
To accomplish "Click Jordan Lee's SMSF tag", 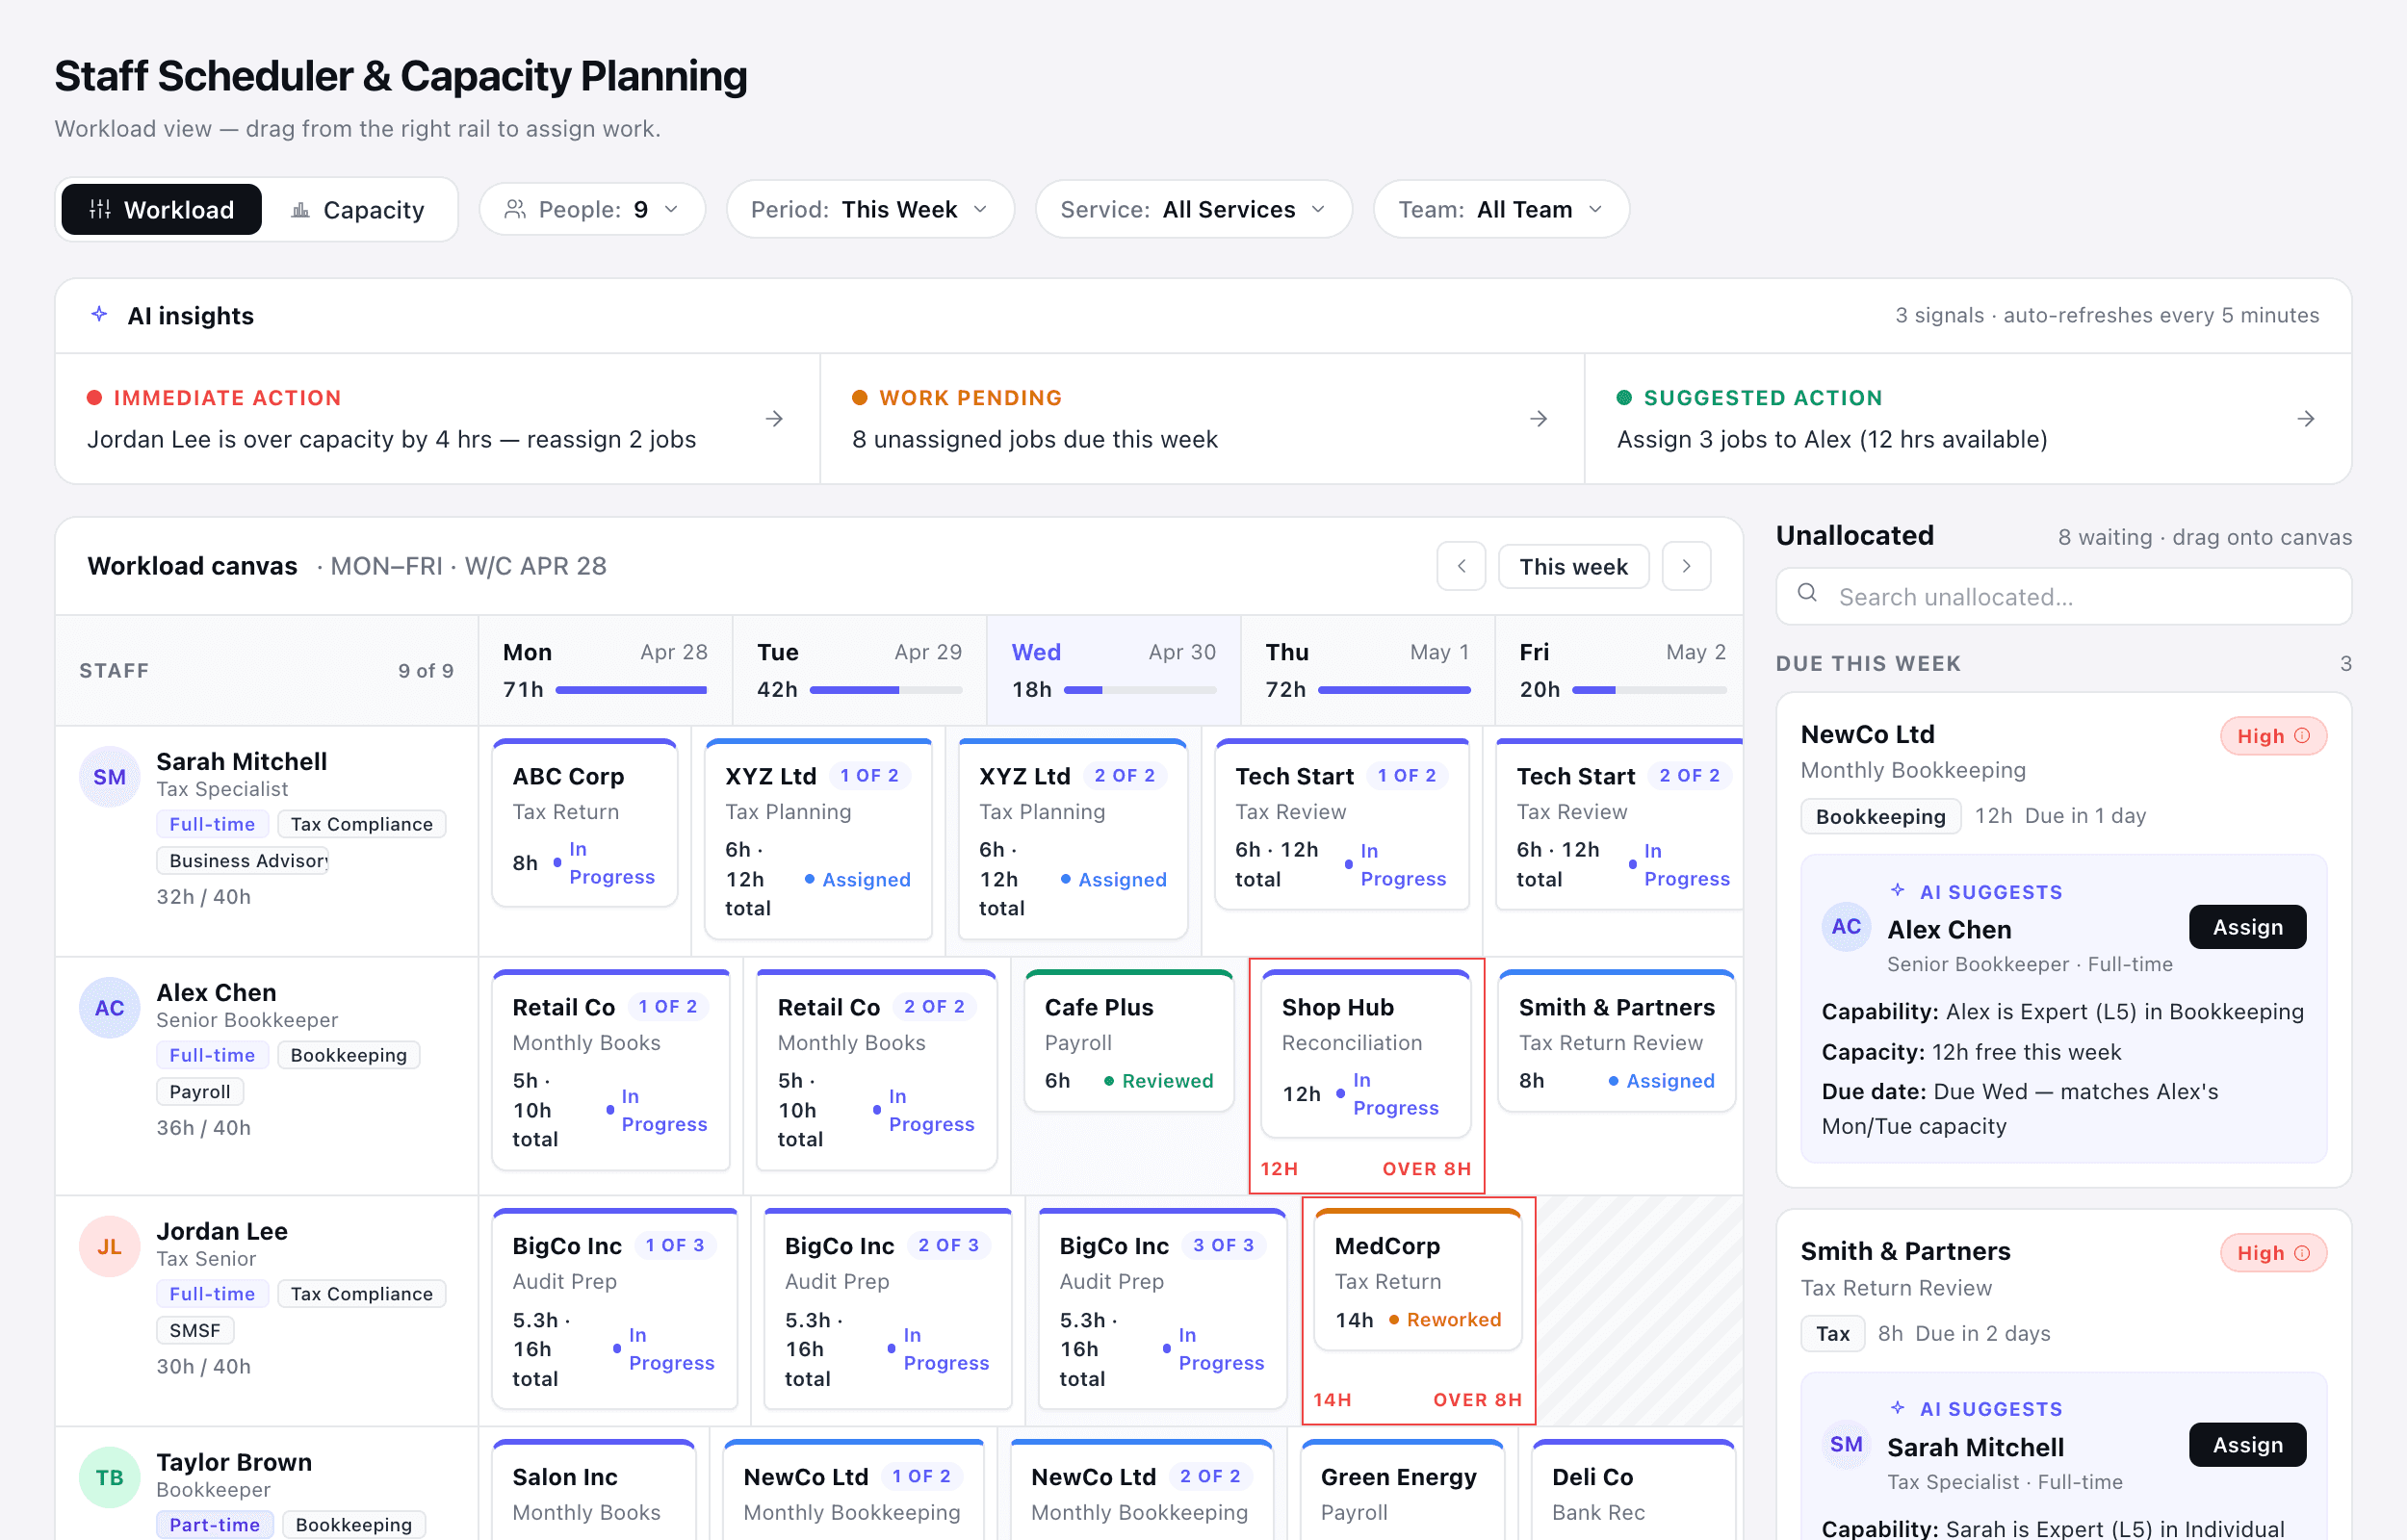I will tap(194, 1330).
